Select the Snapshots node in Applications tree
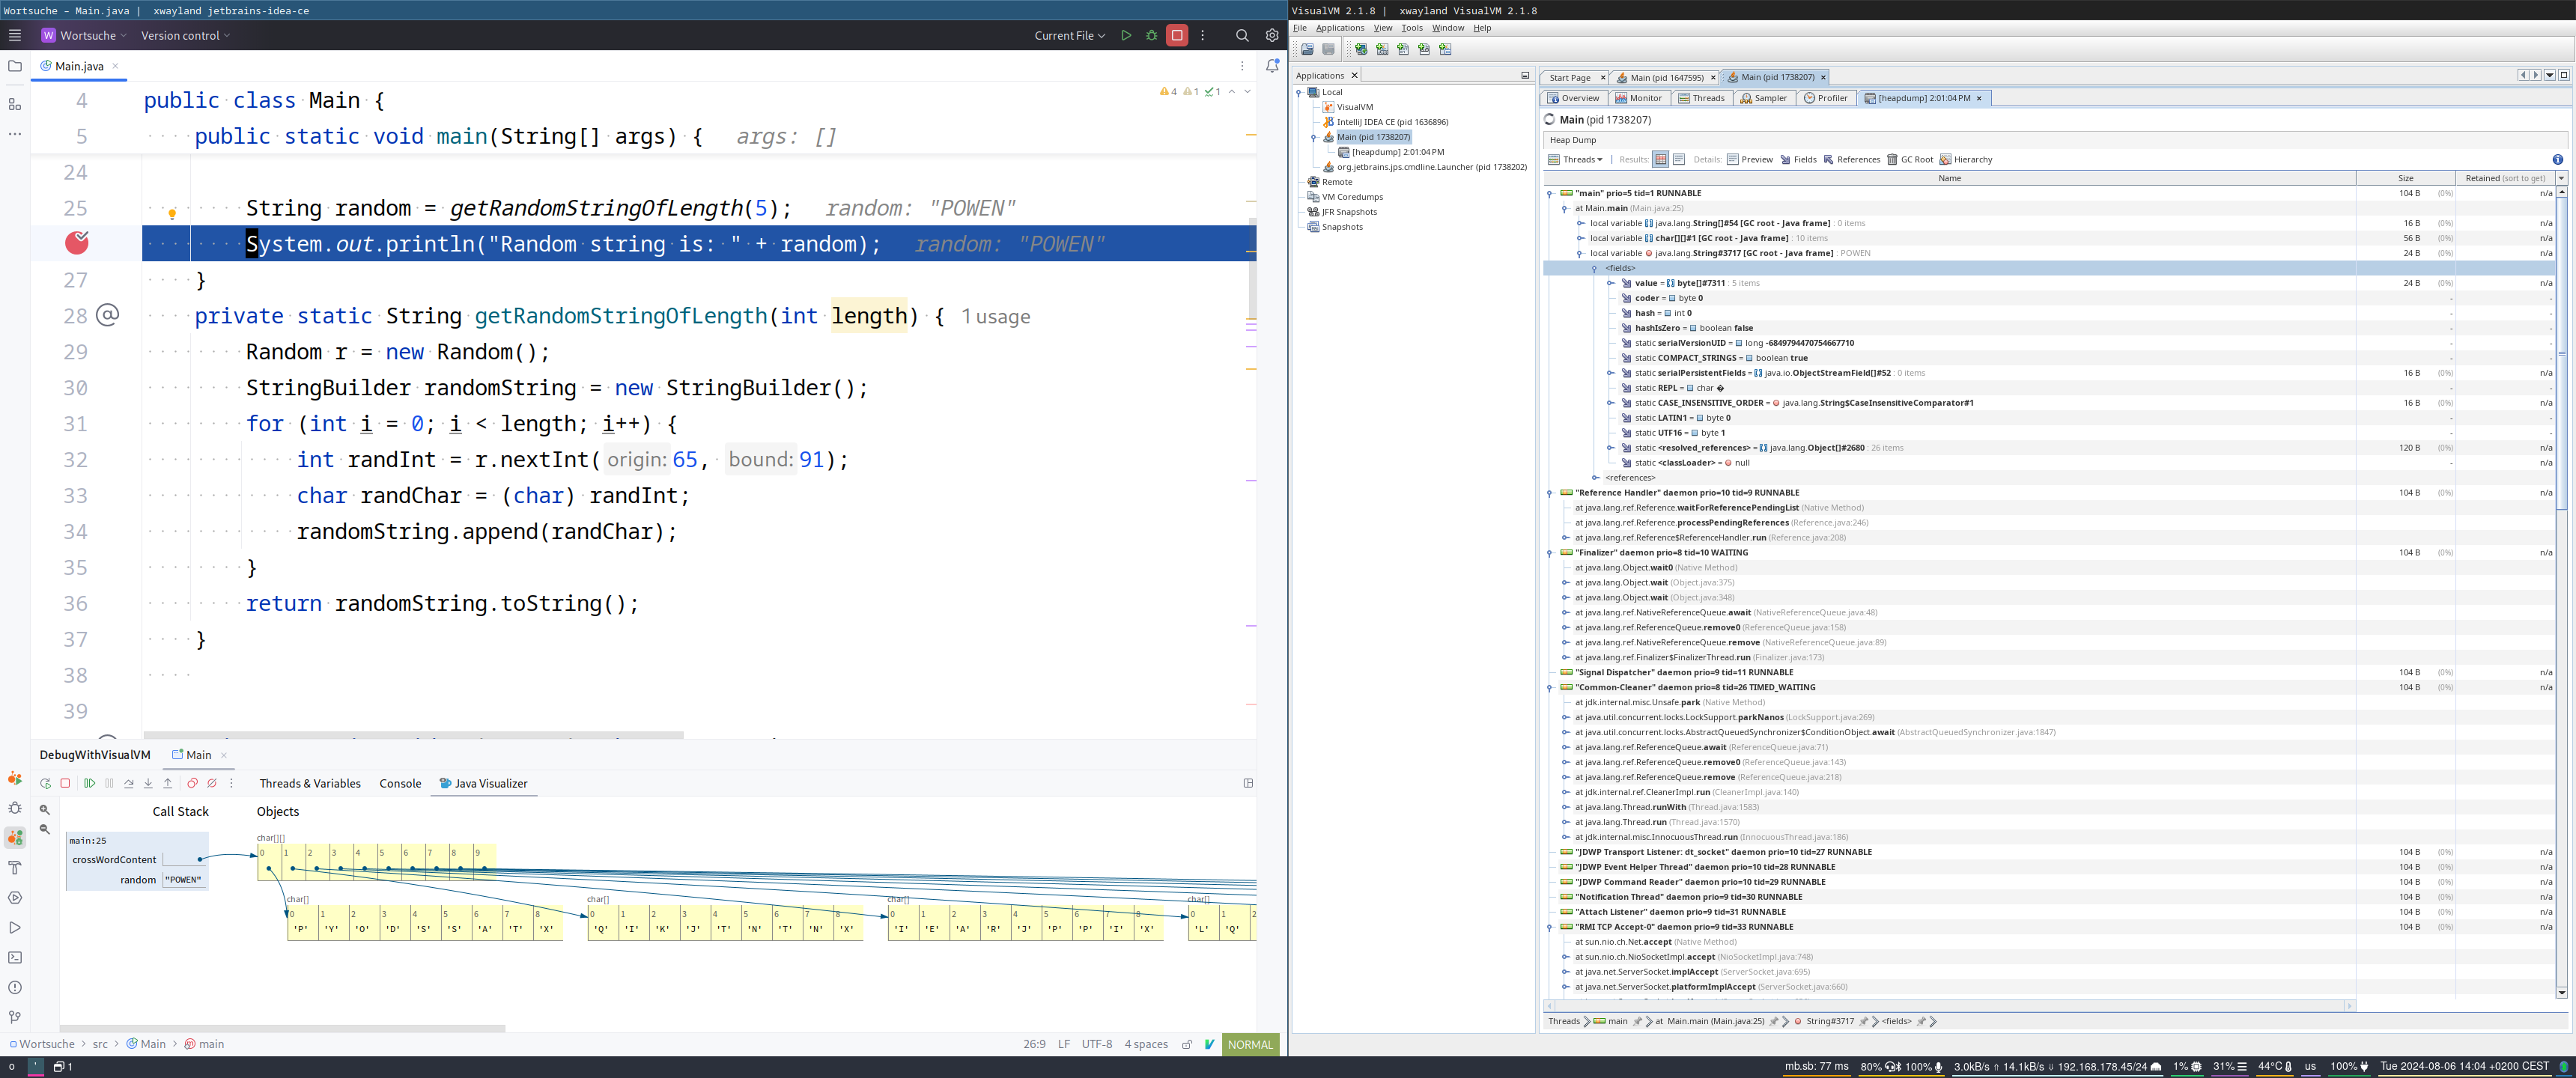Image resolution: width=2576 pixels, height=1078 pixels. coord(1341,227)
